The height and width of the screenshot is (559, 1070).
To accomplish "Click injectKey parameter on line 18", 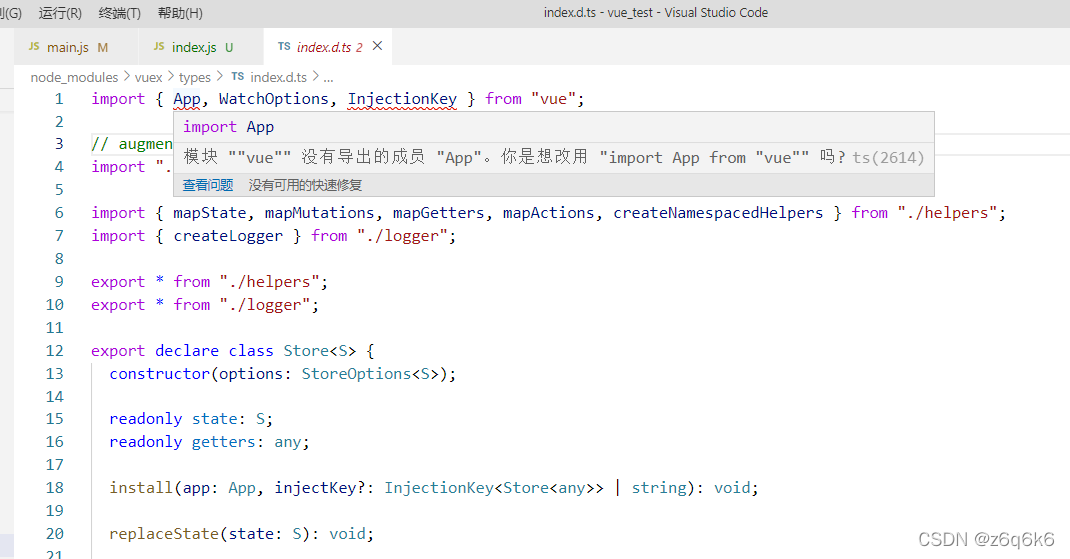I will point(315,488).
